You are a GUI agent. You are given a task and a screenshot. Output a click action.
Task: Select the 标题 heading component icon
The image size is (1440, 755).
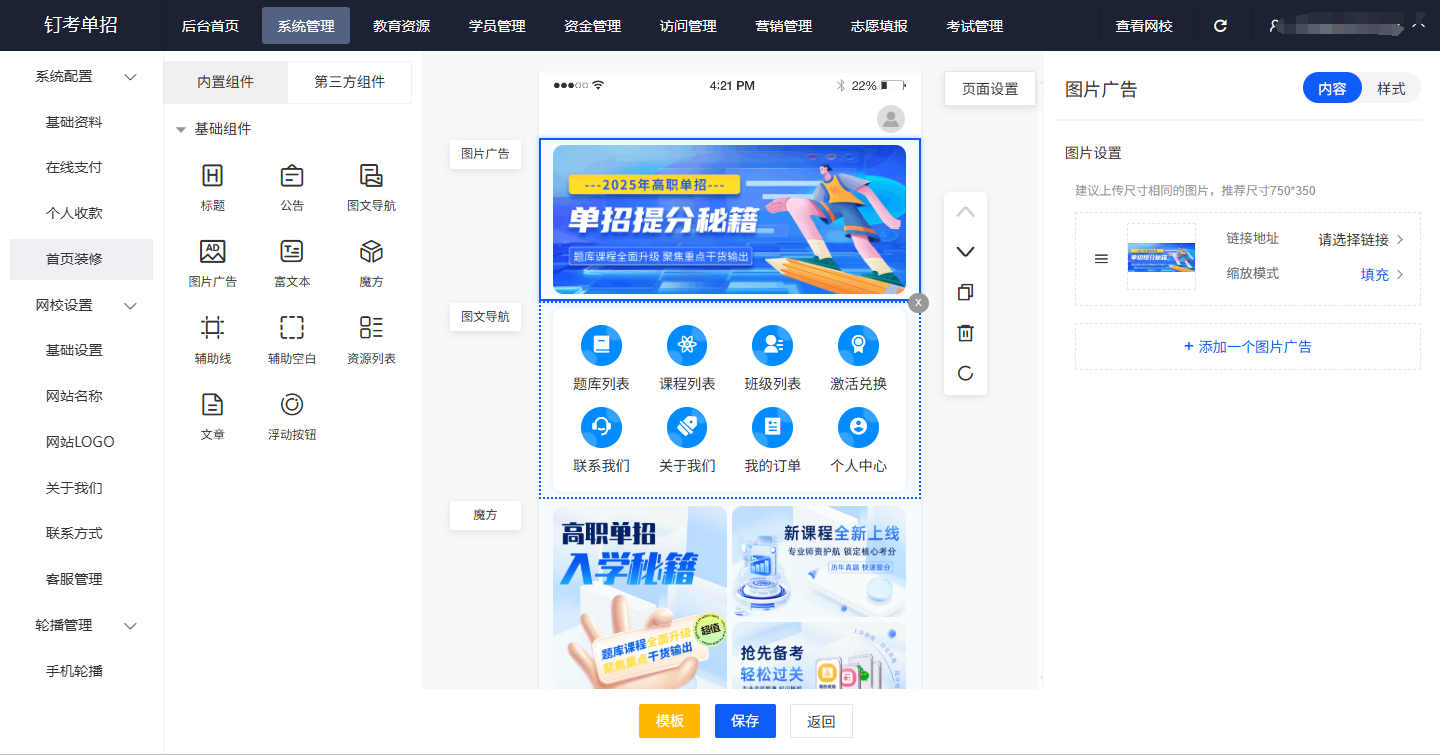pyautogui.click(x=212, y=176)
